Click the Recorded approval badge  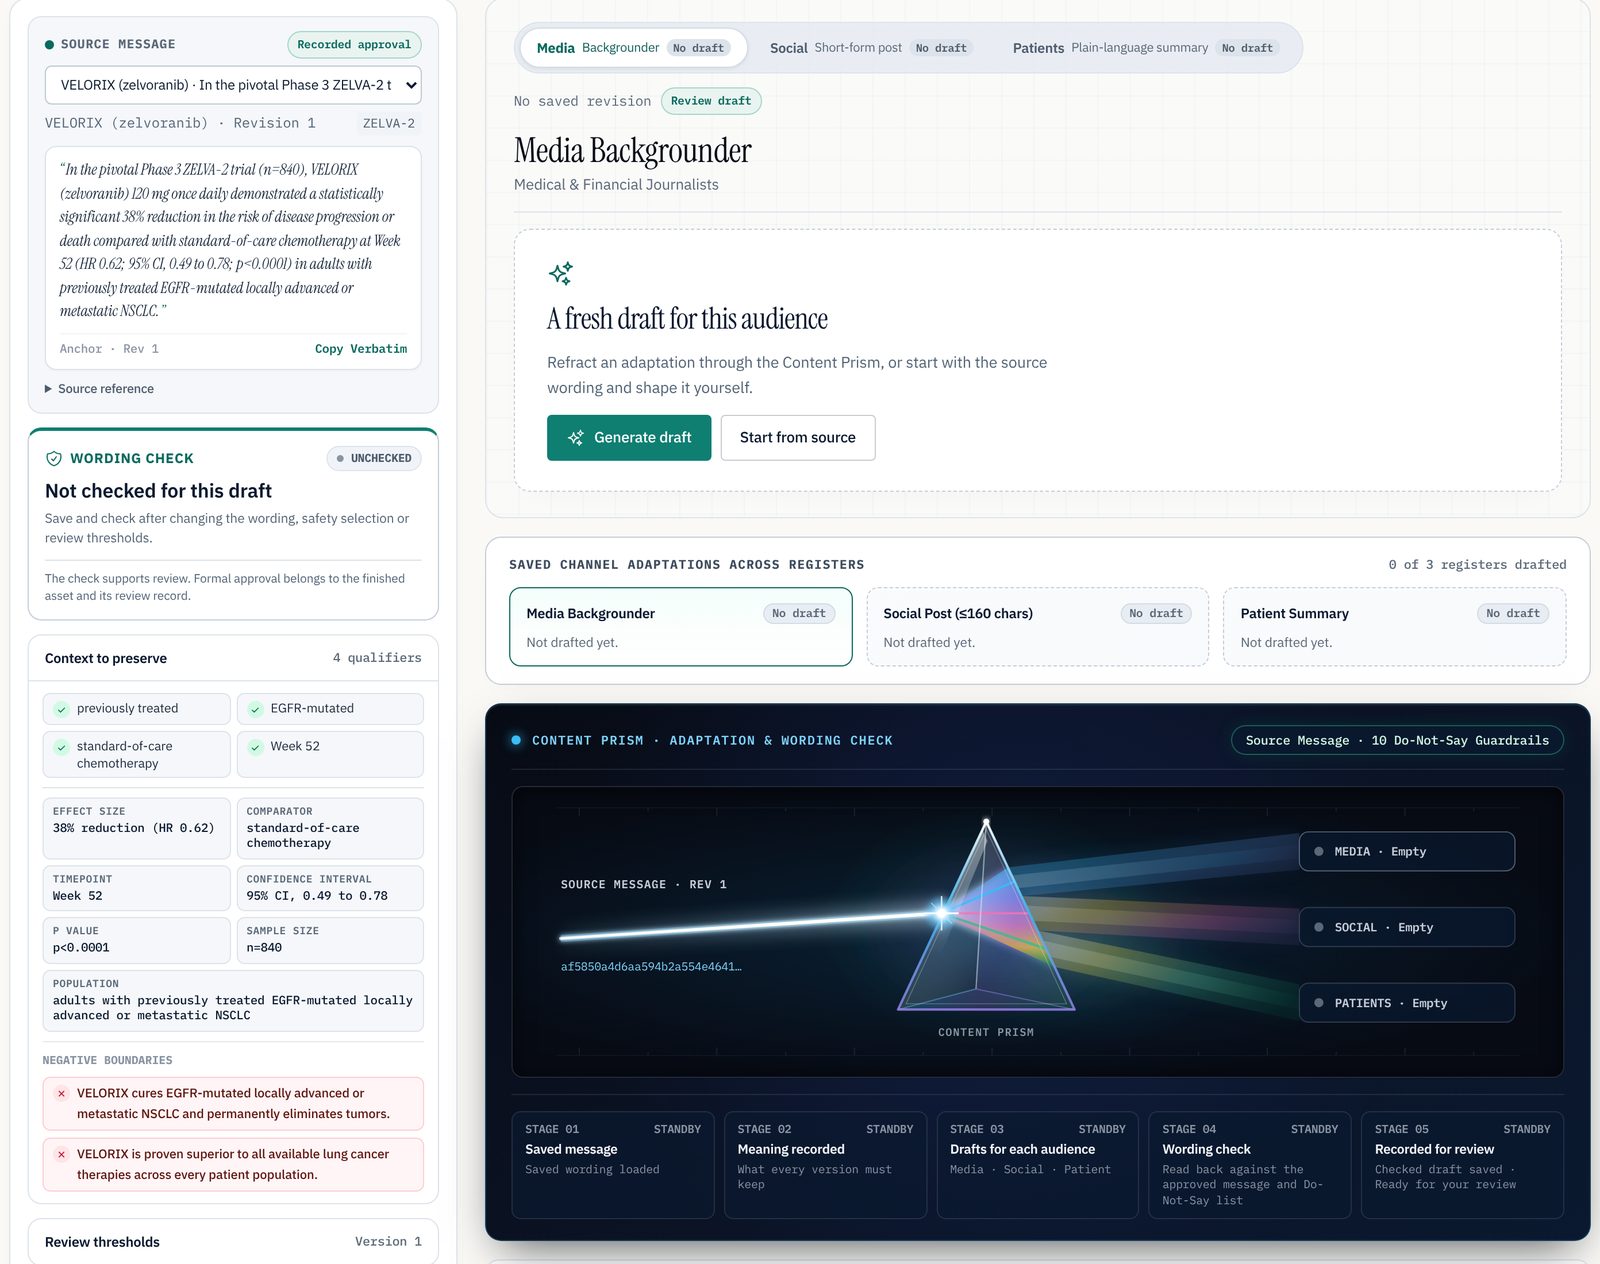354,45
